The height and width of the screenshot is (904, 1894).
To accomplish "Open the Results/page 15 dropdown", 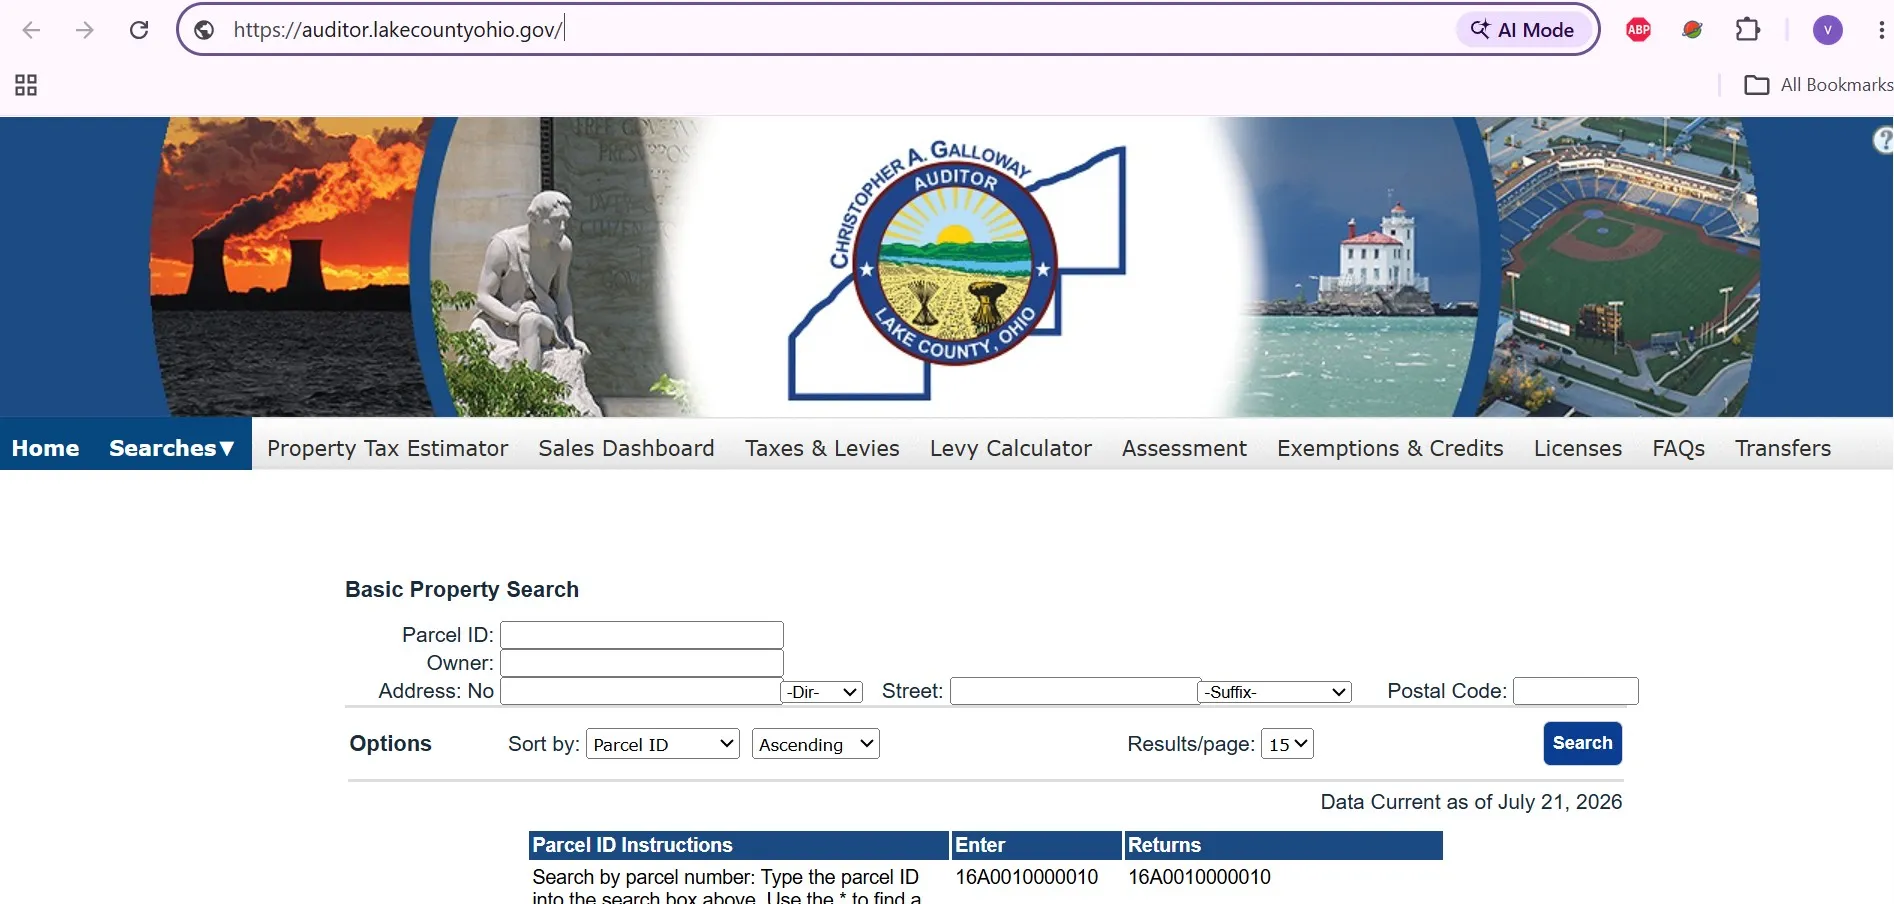I will [x=1288, y=744].
